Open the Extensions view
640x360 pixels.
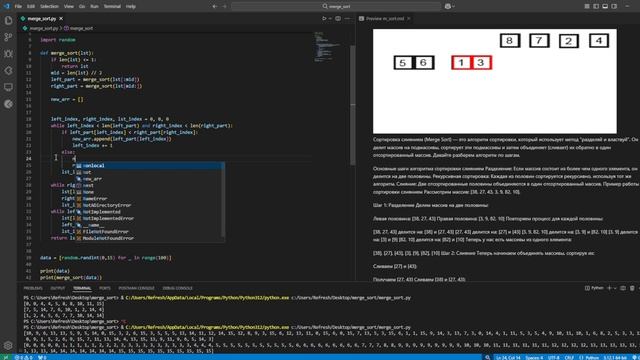tap(8, 71)
